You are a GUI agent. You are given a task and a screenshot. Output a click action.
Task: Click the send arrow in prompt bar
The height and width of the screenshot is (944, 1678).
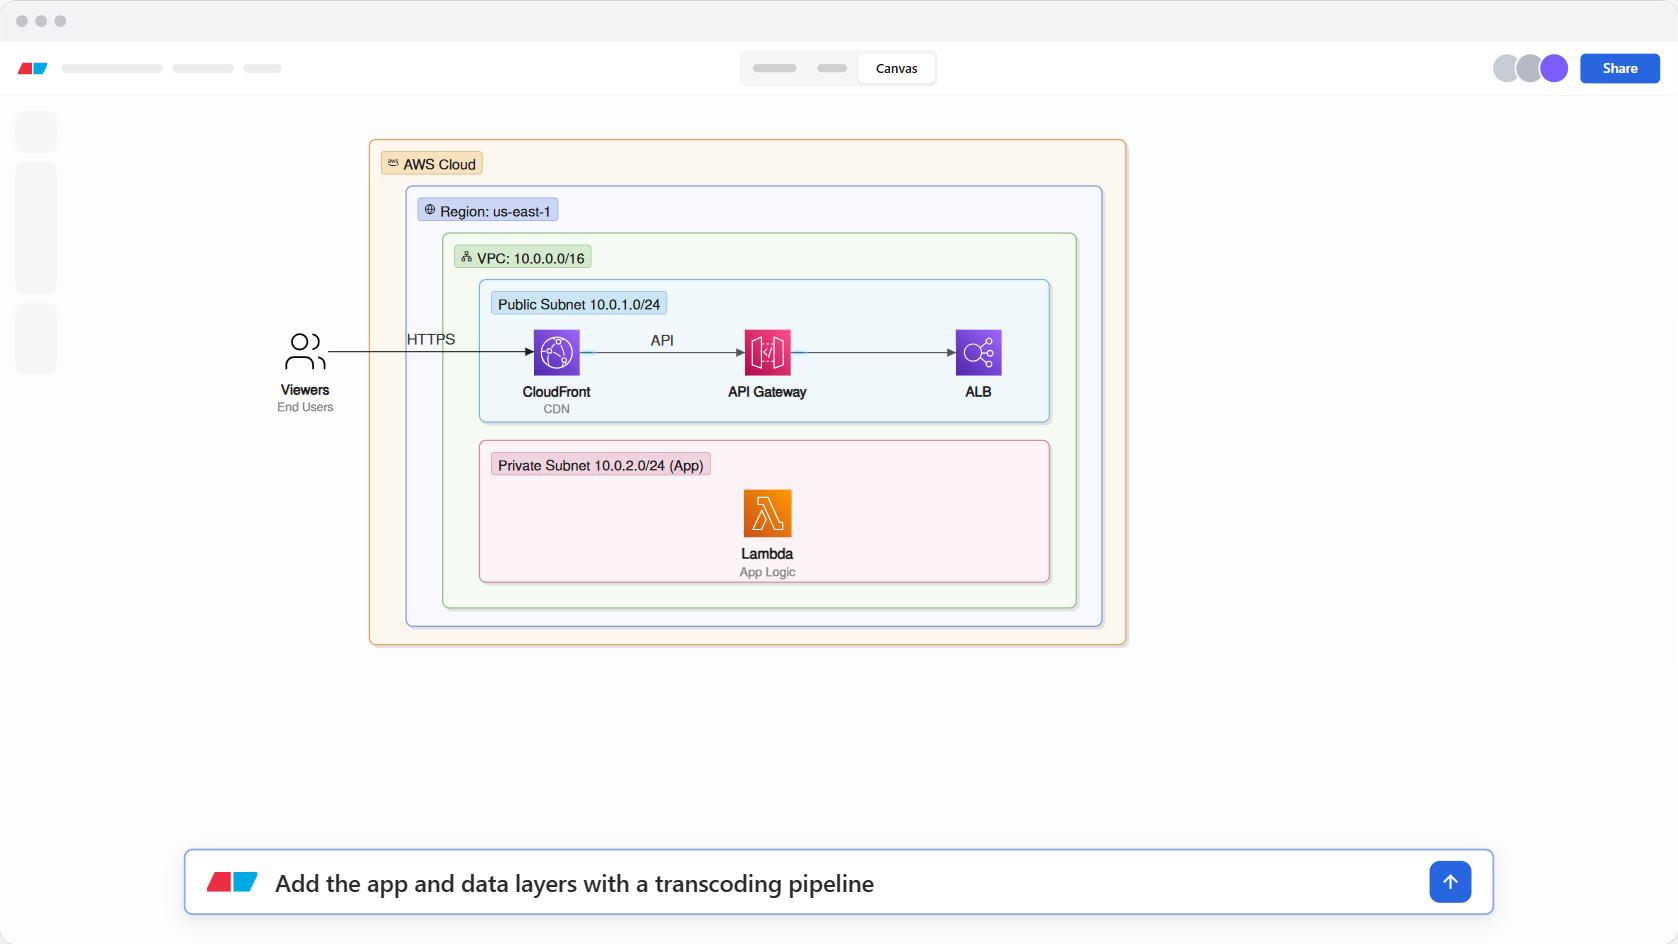[1450, 882]
